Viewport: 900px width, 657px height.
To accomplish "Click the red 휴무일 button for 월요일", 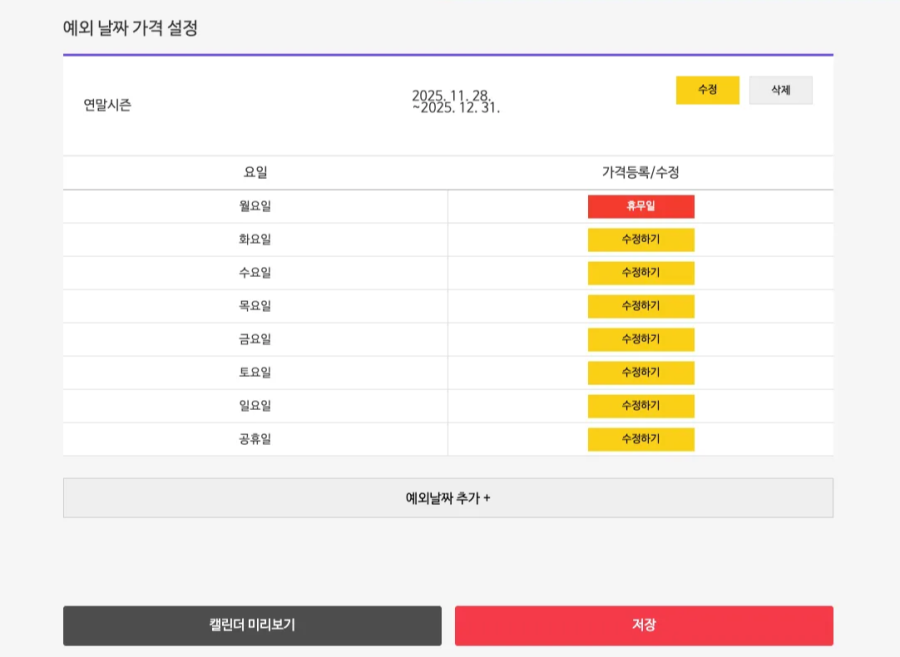I will [640, 206].
